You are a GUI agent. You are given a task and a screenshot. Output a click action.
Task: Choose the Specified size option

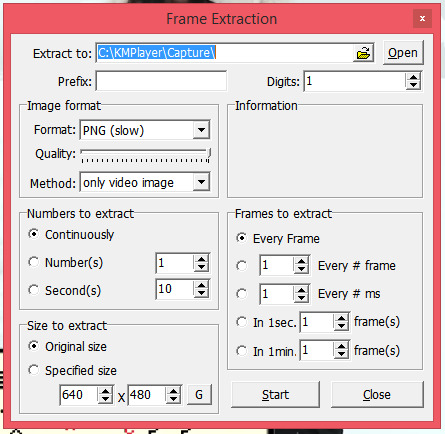coord(34,370)
